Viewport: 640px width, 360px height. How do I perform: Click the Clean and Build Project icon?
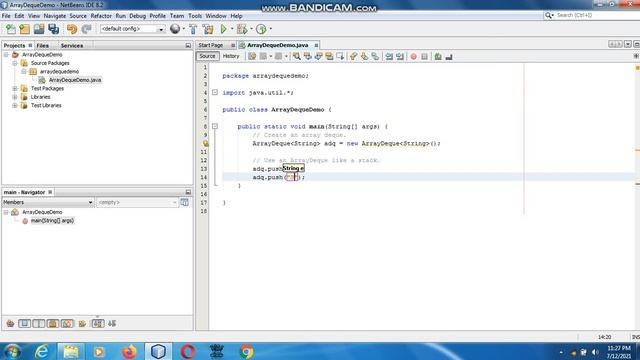click(x=208, y=29)
